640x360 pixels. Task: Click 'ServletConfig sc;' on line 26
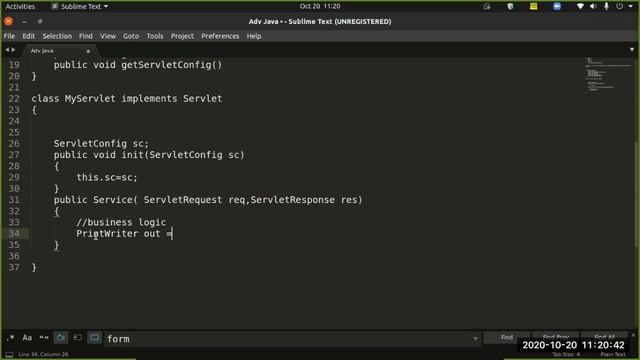[x=101, y=143]
